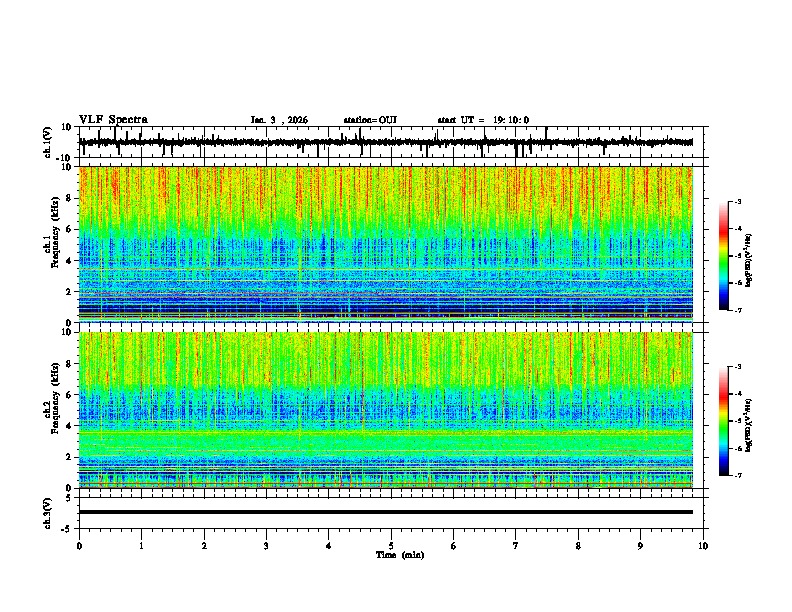Click the "start UT = 19:10:0" header text
This screenshot has width=792, height=612.
coord(483,120)
